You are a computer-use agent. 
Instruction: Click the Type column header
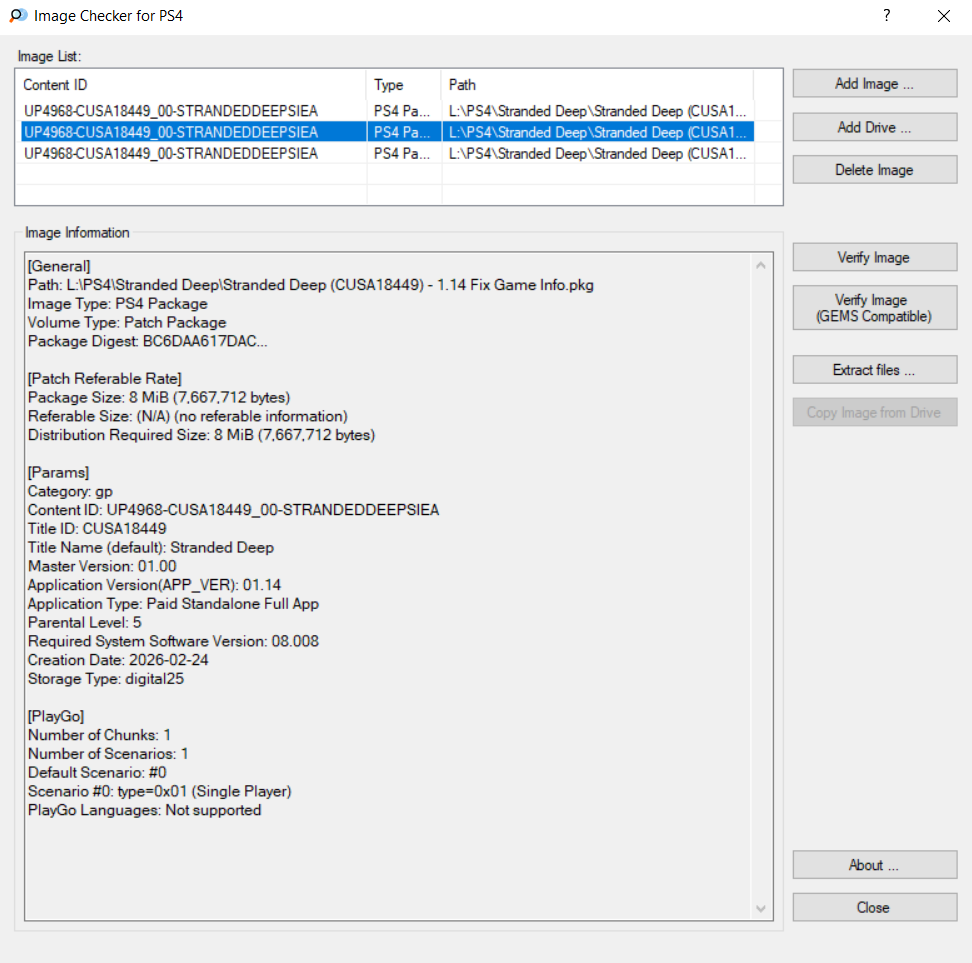point(403,85)
